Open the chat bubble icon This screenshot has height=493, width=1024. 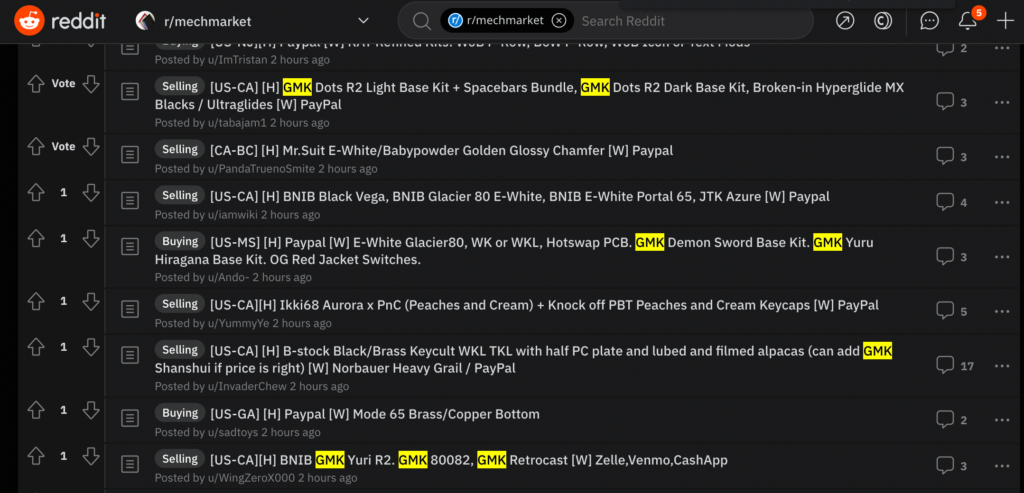click(x=929, y=21)
